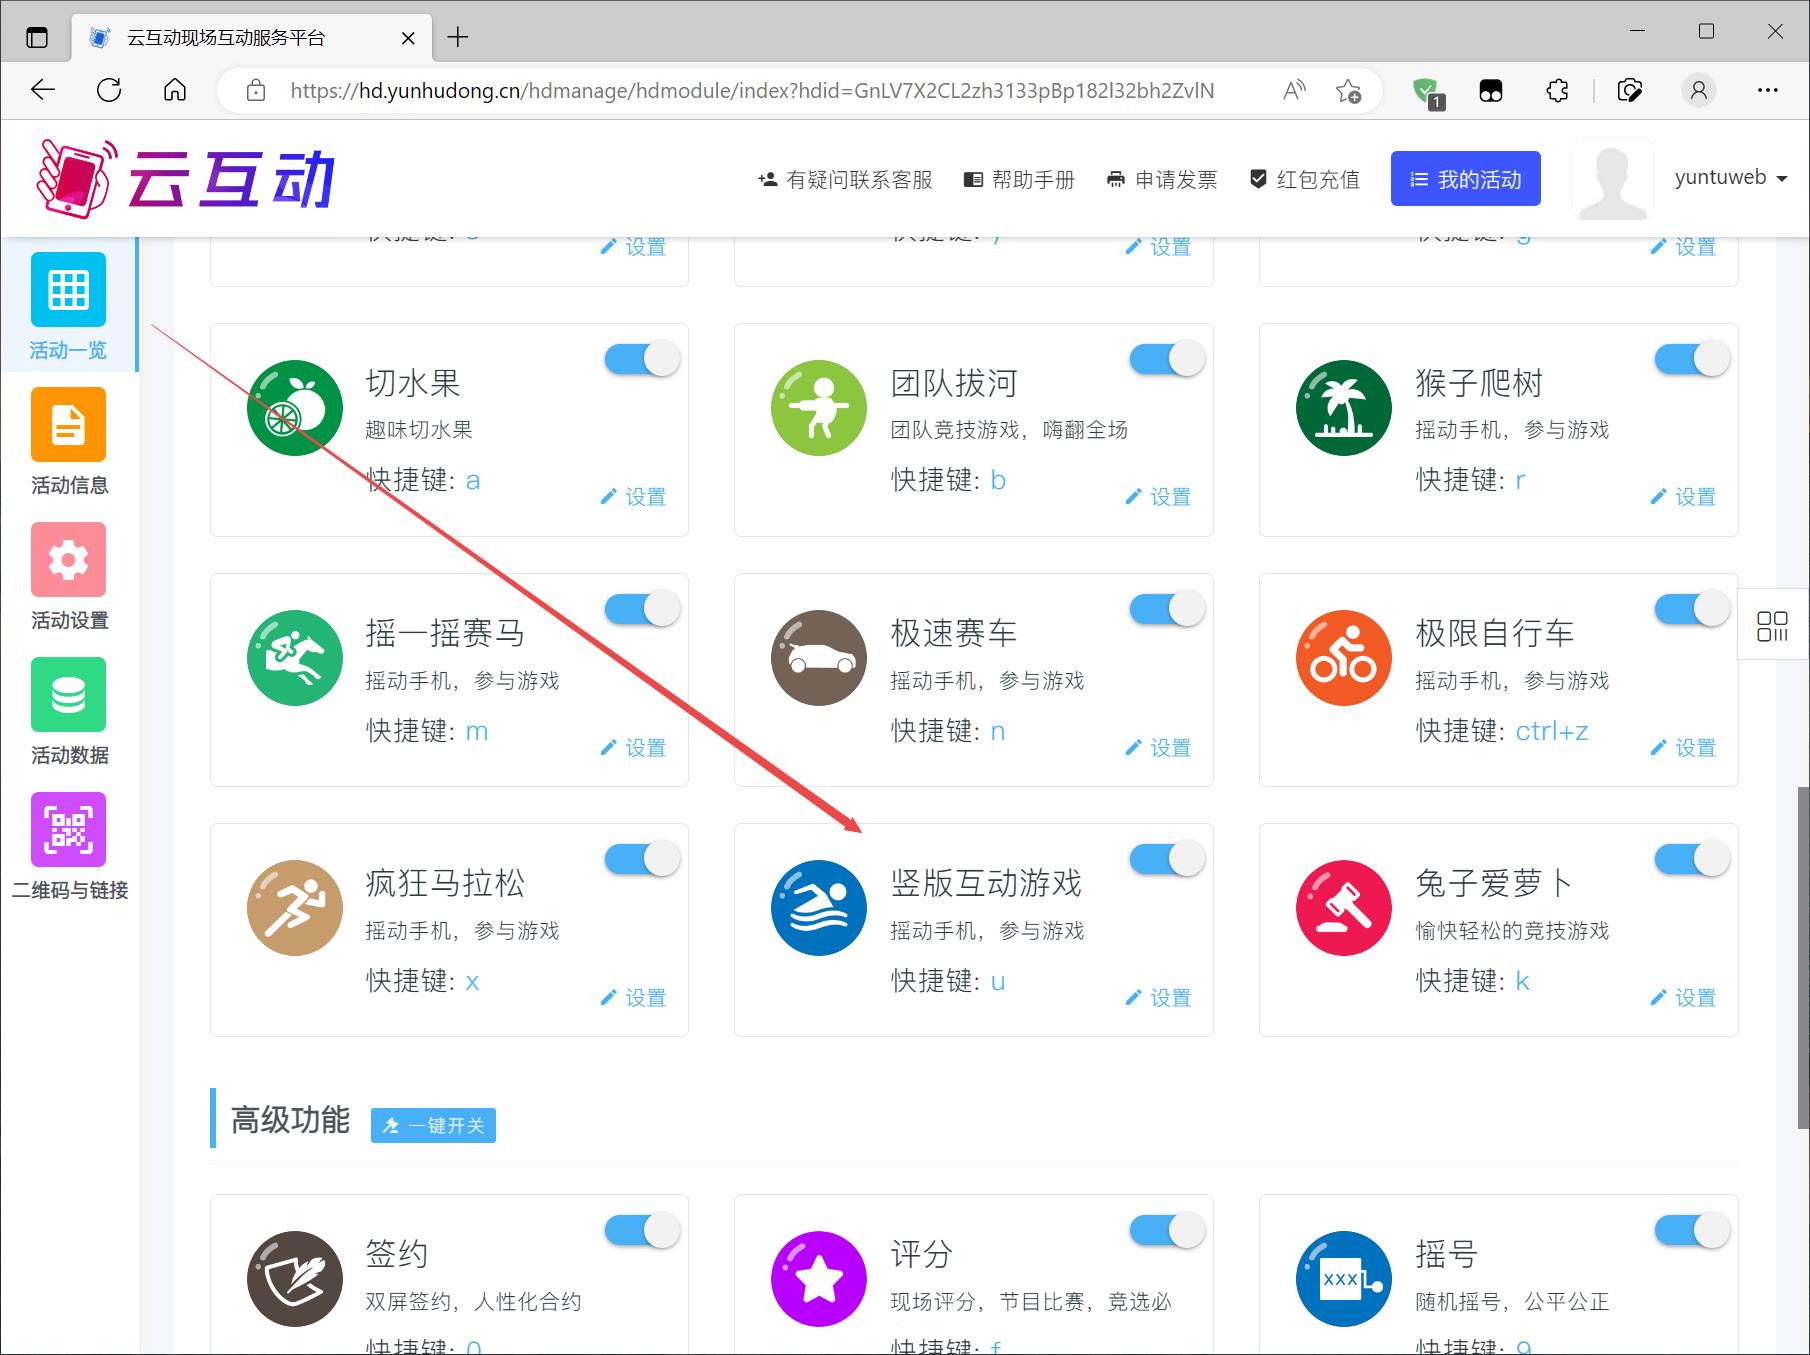Viewport: 1810px width, 1355px height.
Task: Open the 活动信息 sidebar document icon
Action: click(x=68, y=424)
